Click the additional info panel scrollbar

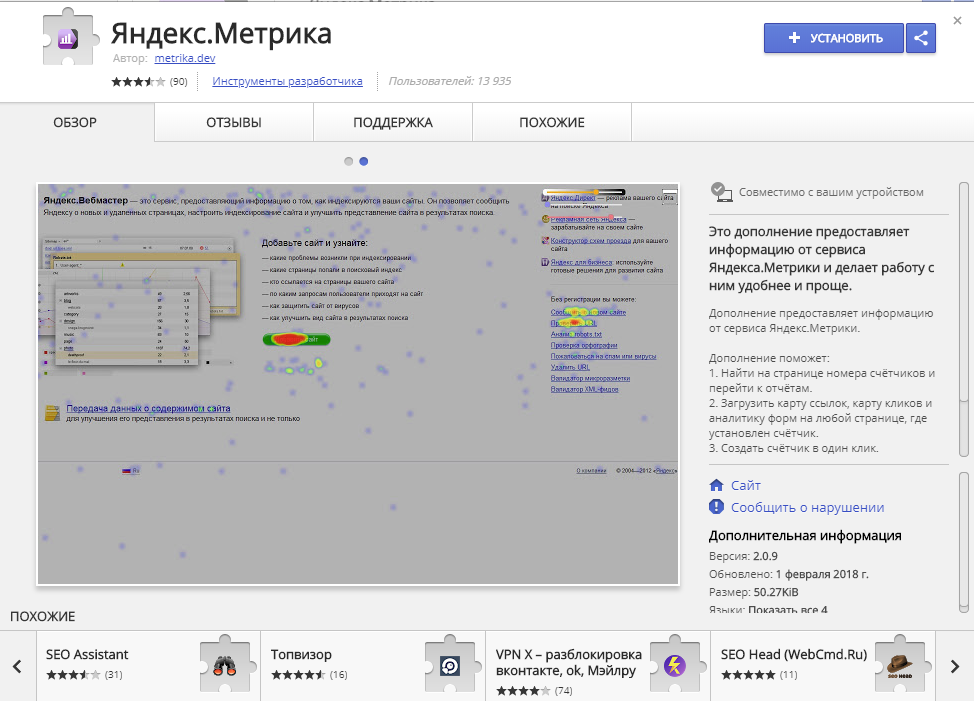click(x=963, y=541)
